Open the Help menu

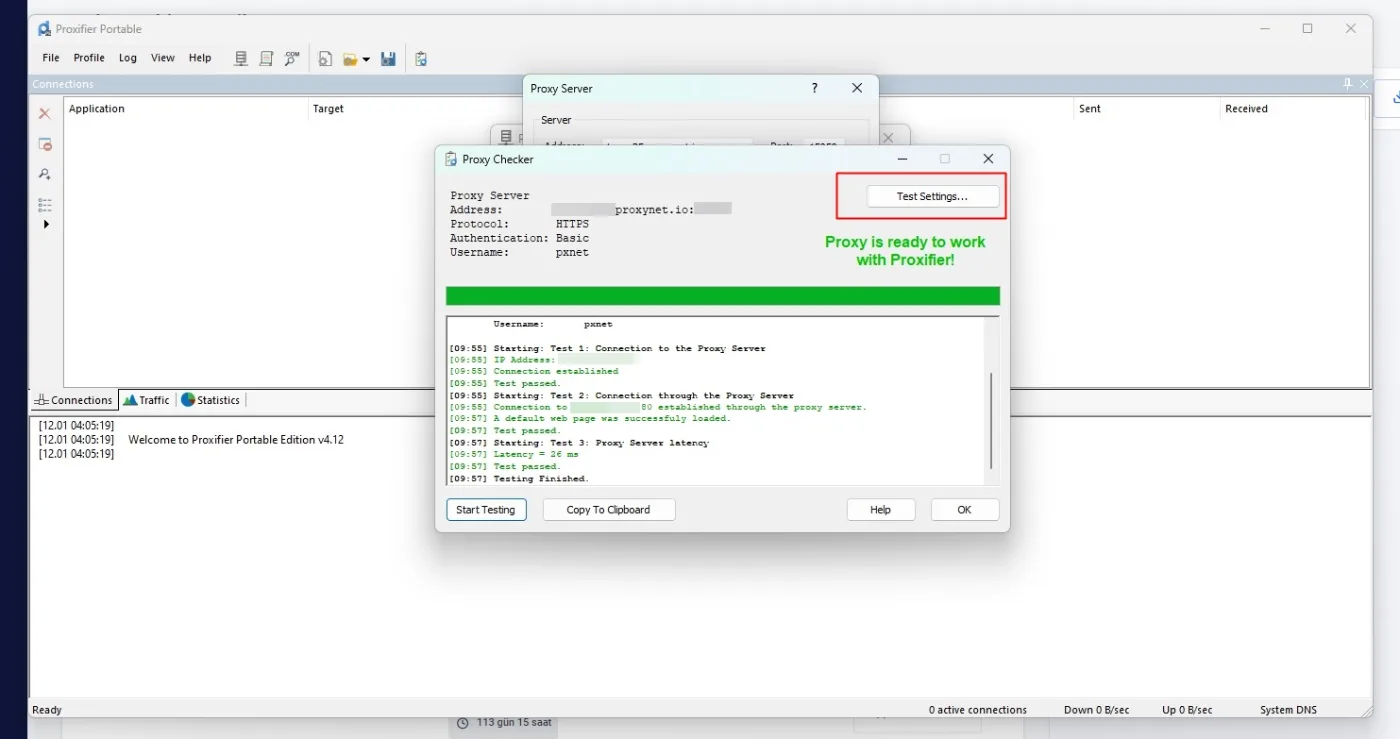(x=200, y=58)
